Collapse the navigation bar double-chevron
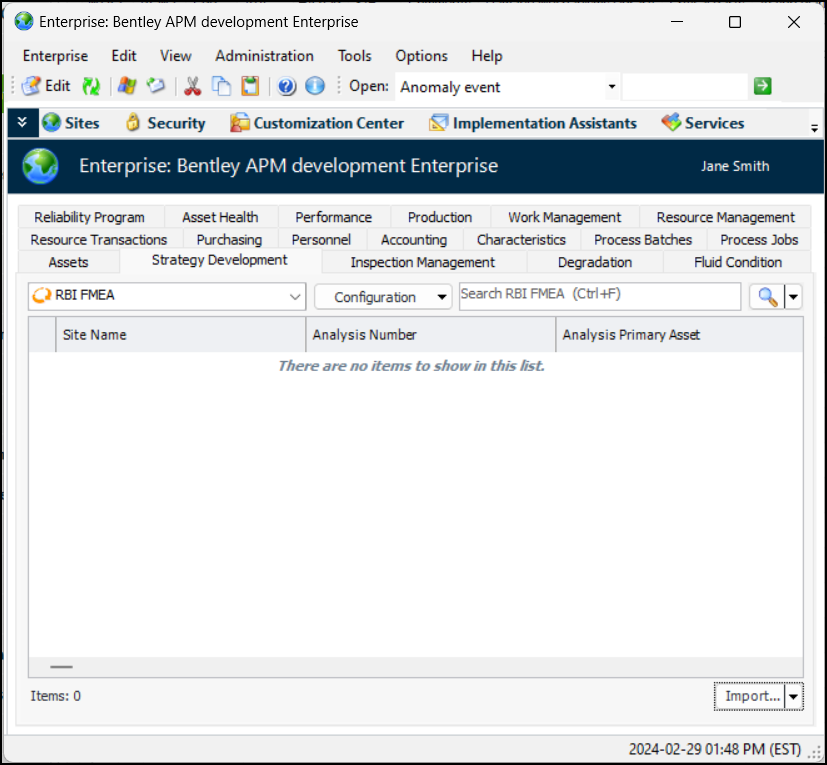Viewport: 827px width, 765px height. pyautogui.click(x=22, y=123)
